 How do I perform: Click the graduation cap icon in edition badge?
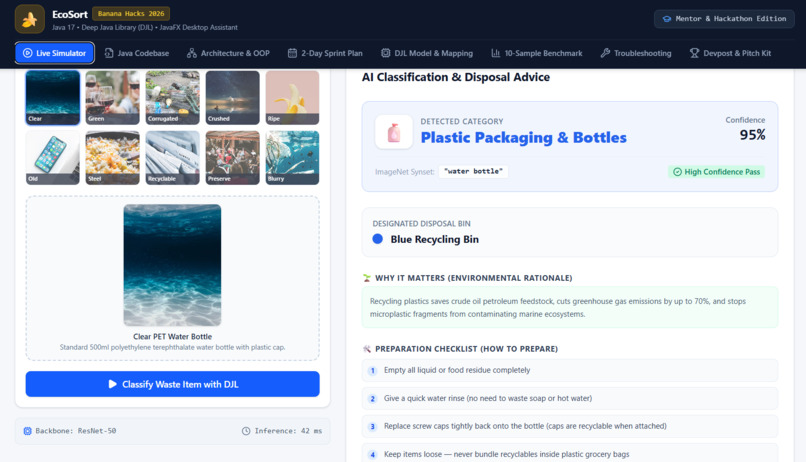tap(667, 19)
